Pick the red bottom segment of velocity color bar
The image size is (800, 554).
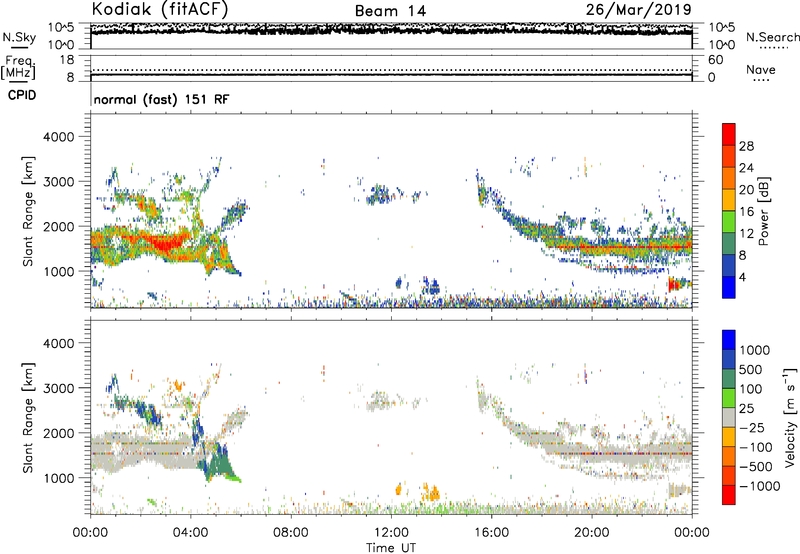tap(729, 494)
